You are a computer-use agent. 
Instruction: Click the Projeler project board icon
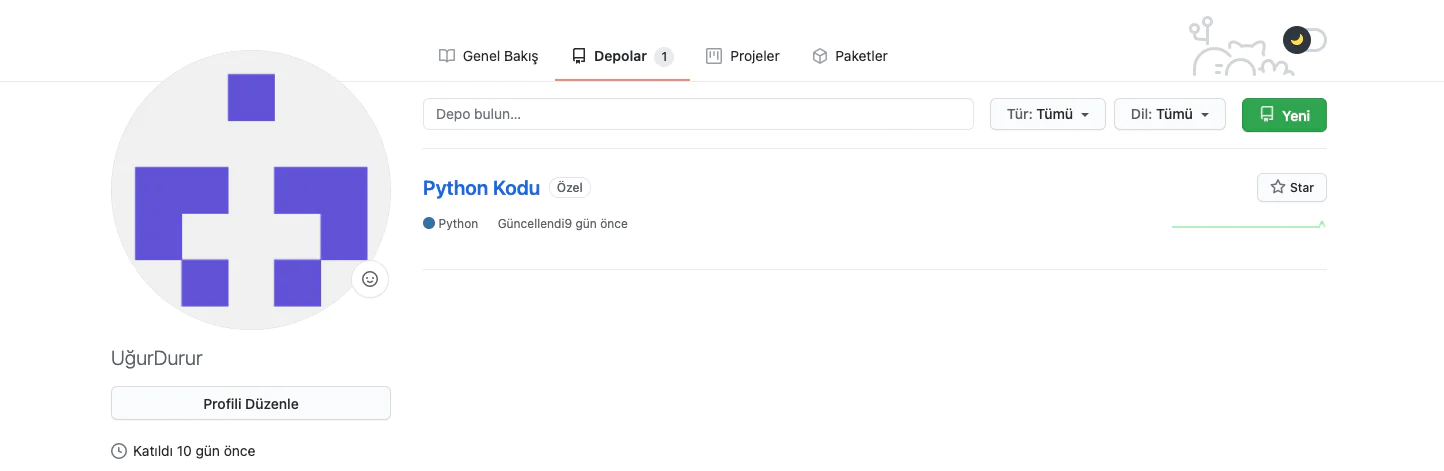tap(714, 56)
